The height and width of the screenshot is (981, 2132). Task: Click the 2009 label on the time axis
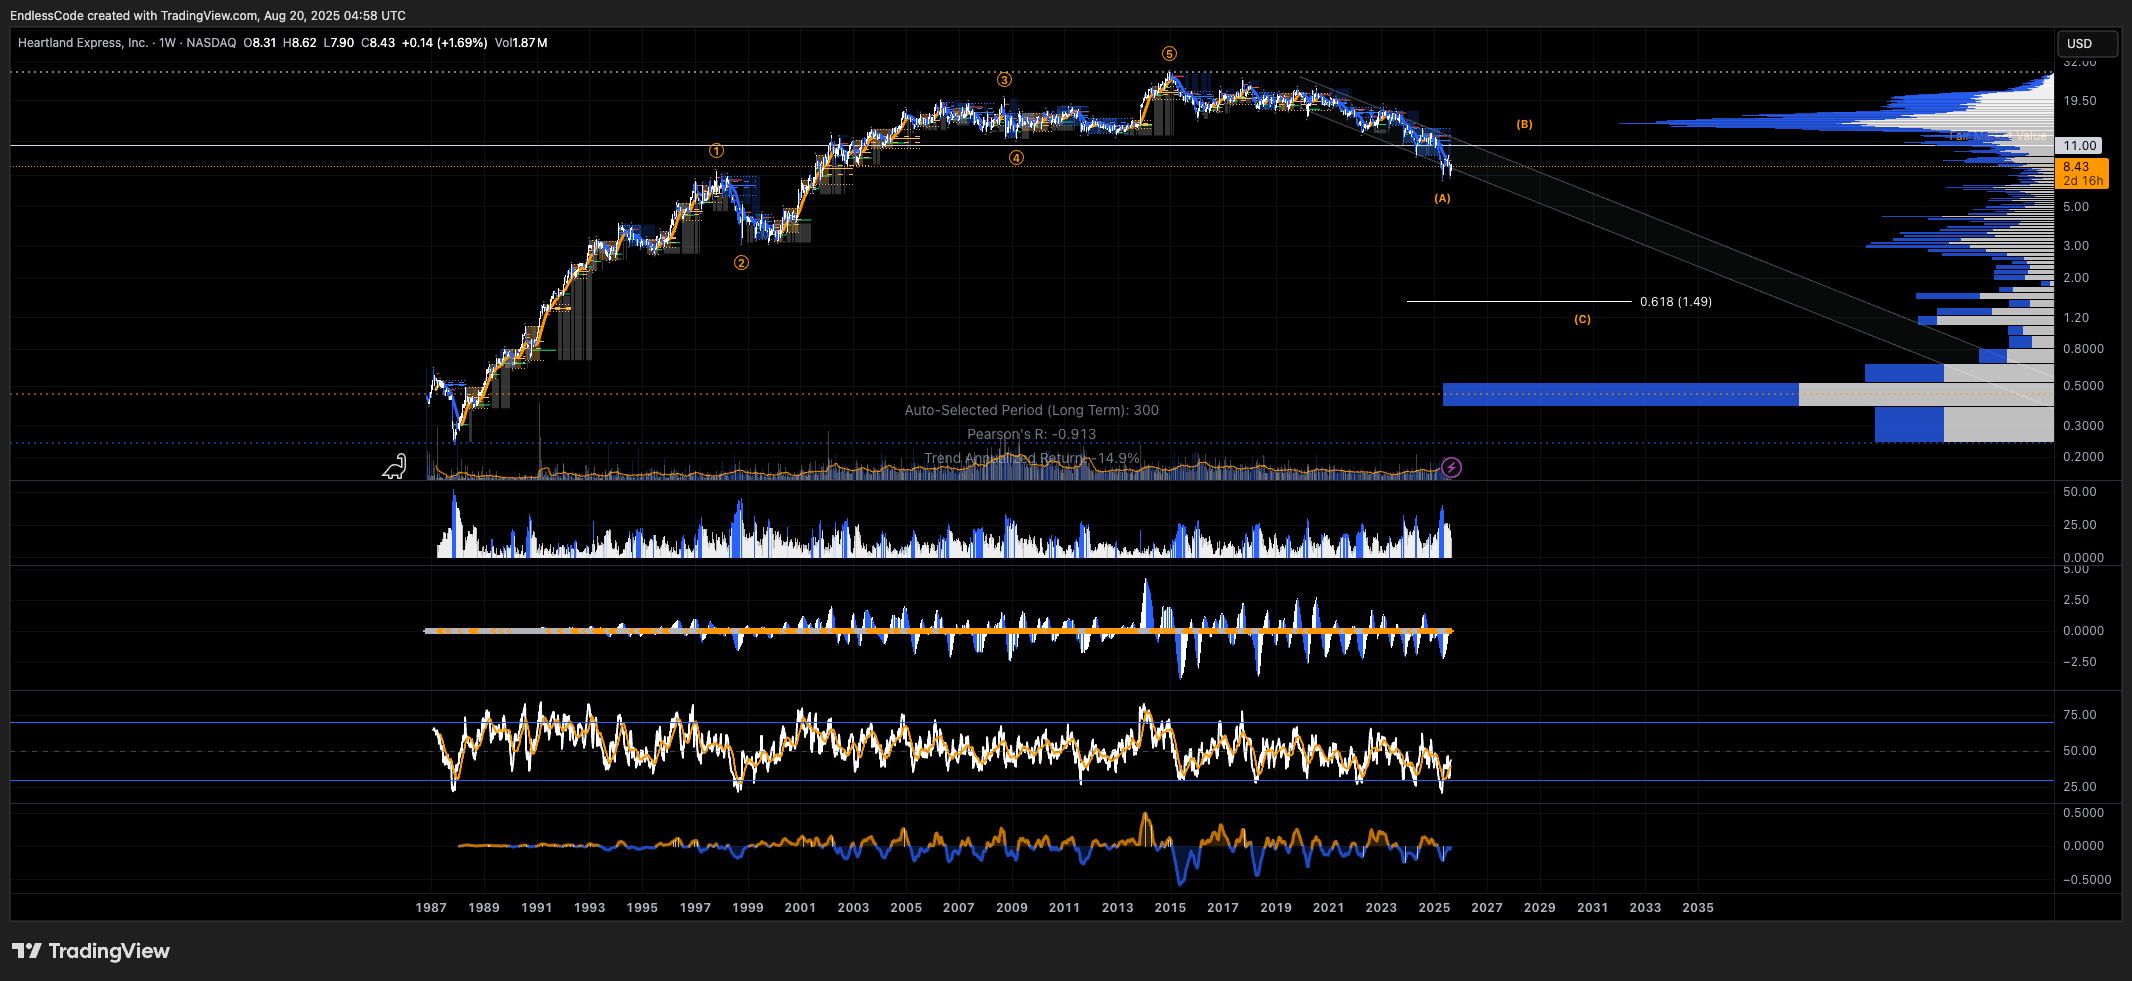pos(1012,908)
